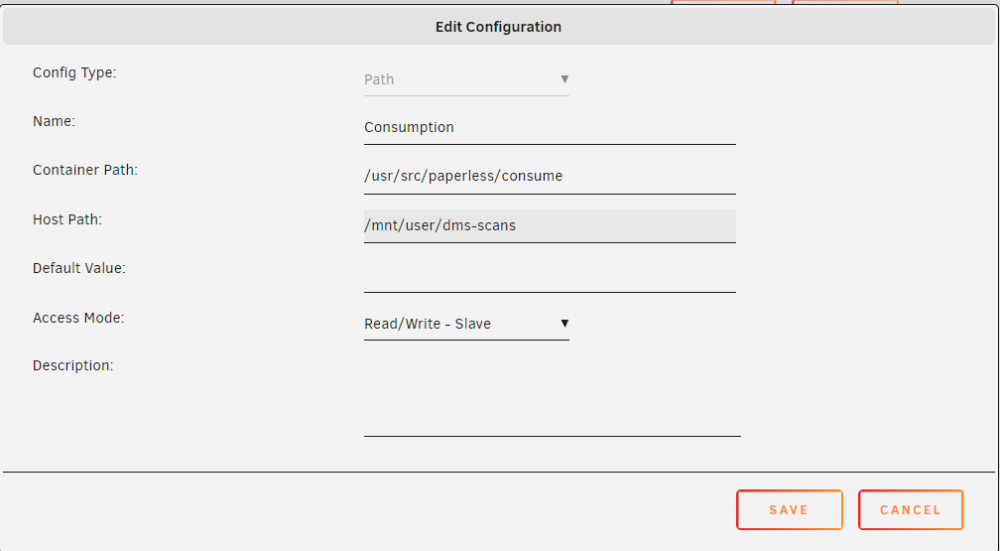Viewport: 1000px width, 551px height.
Task: Select the Host Path field with /mnt/user/dms-scans
Action: click(550, 226)
